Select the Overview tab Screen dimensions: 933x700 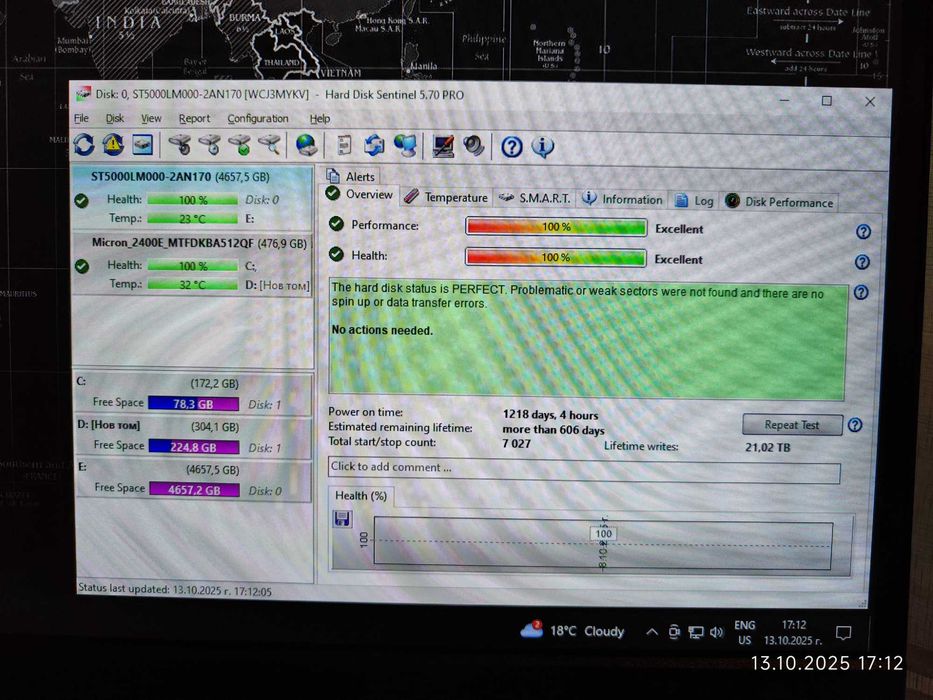(x=359, y=194)
